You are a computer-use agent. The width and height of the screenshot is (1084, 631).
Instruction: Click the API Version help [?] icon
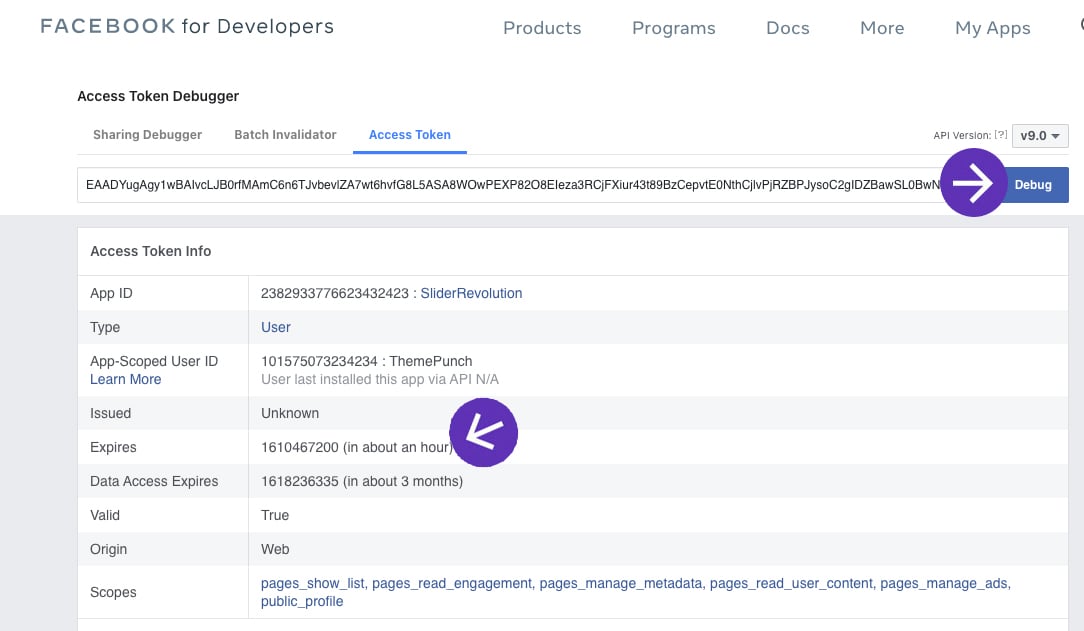point(1000,135)
